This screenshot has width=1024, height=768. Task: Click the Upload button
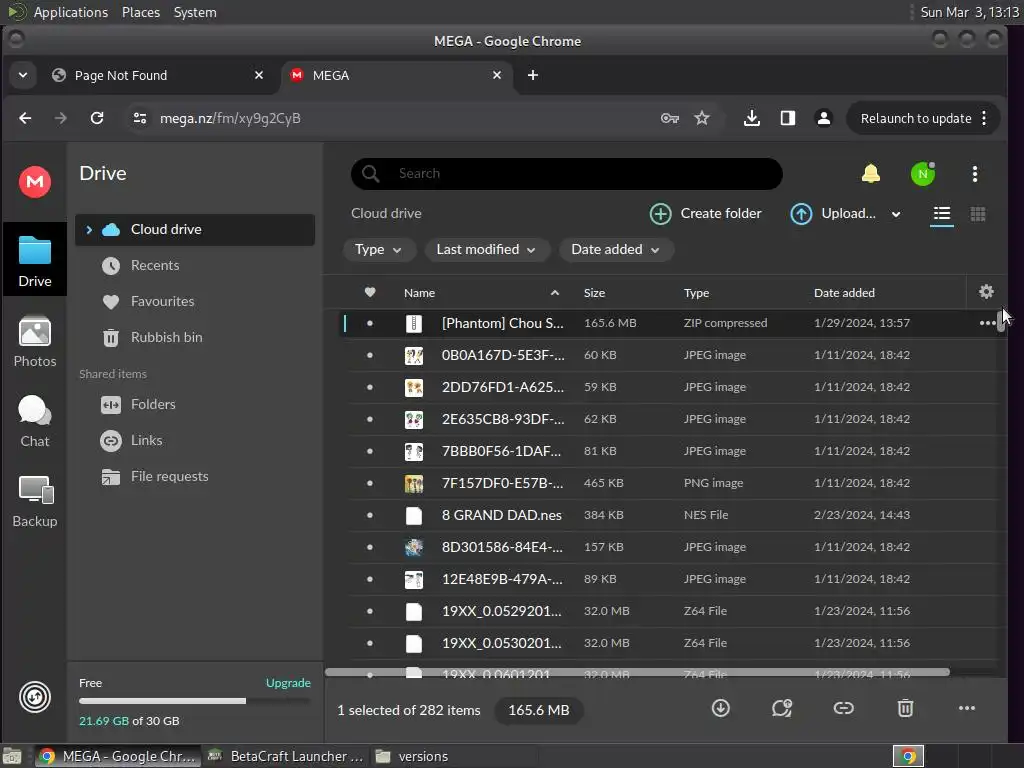[833, 214]
